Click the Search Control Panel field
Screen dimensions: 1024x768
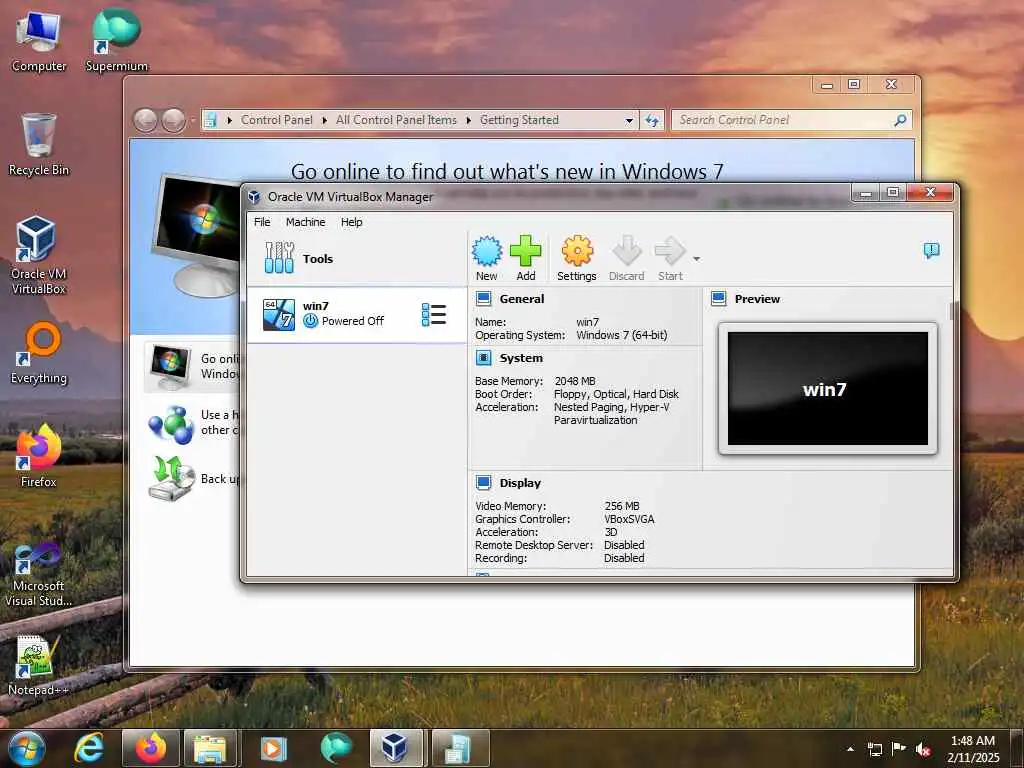[x=782, y=120]
